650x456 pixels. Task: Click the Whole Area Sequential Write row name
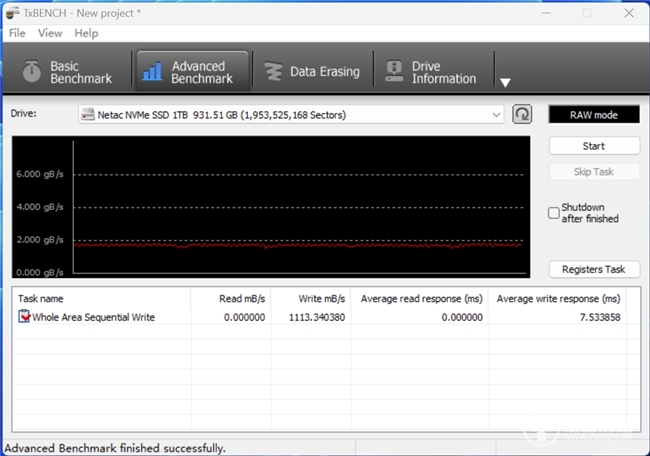coord(93,318)
